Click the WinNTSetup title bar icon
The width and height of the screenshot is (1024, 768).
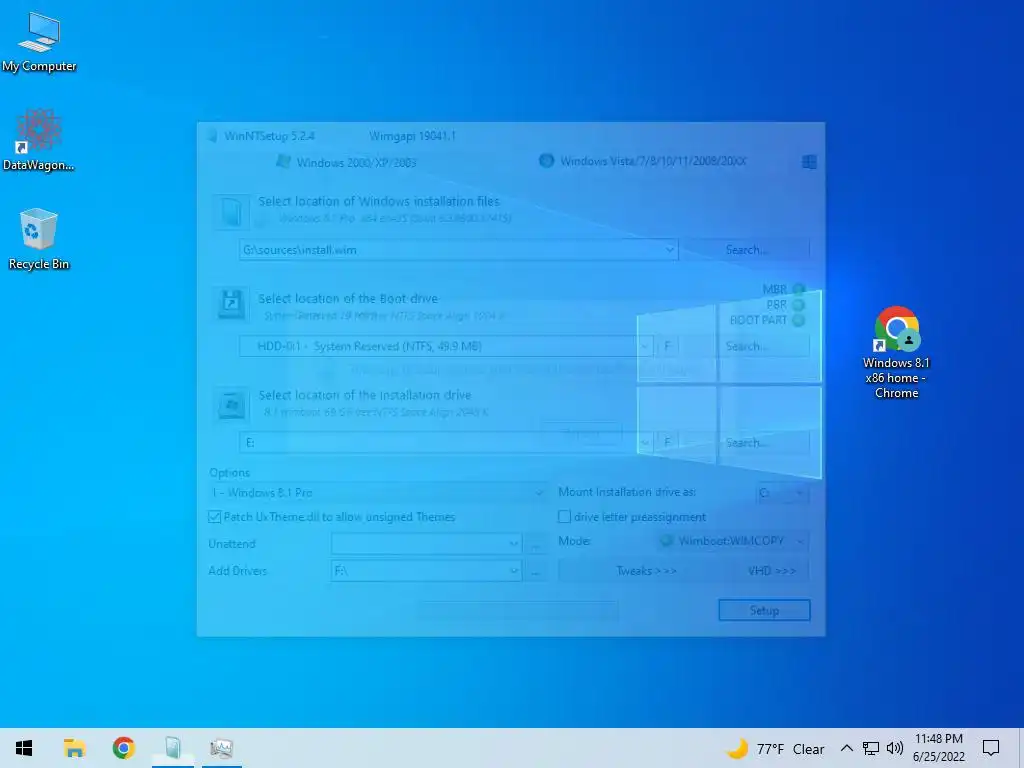coord(212,136)
